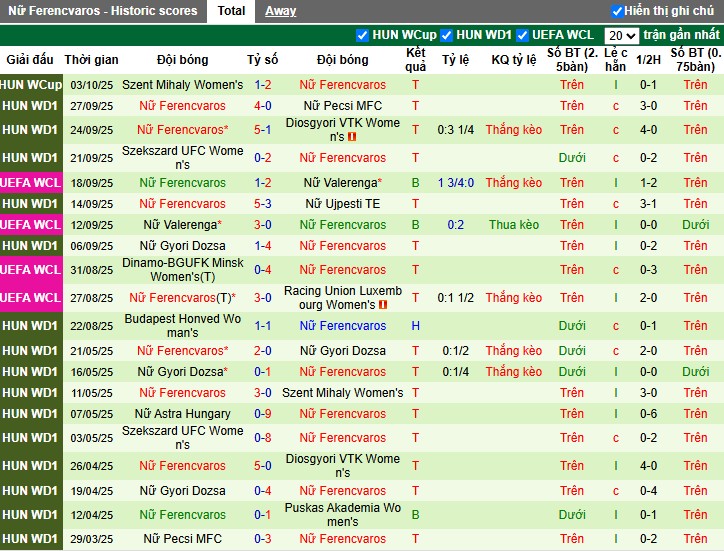Viewport: 724px width, 551px height.
Task: Click the Giải đấu column header
Action: click(30, 60)
